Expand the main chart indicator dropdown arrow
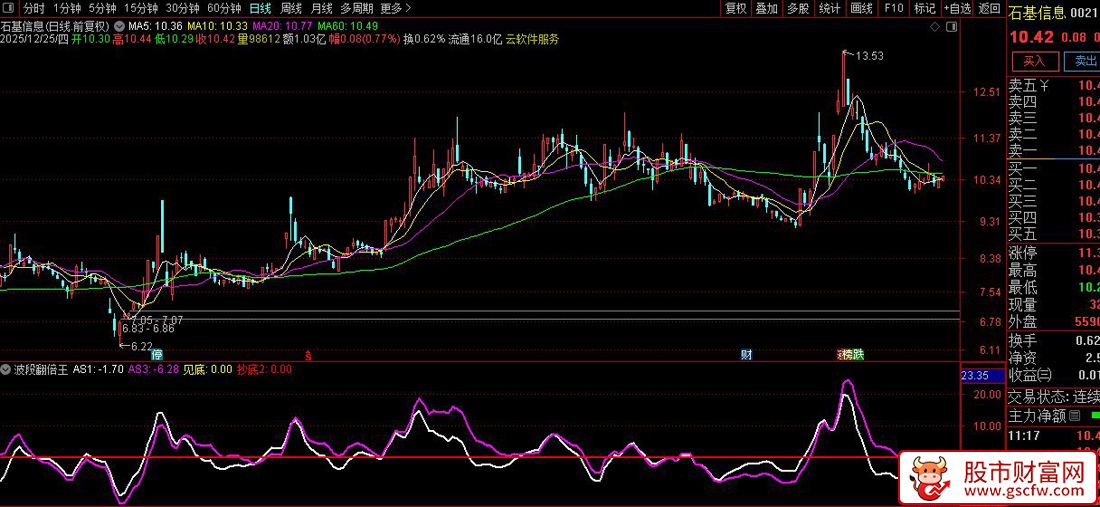This screenshot has width=1100, height=507. coord(121,25)
